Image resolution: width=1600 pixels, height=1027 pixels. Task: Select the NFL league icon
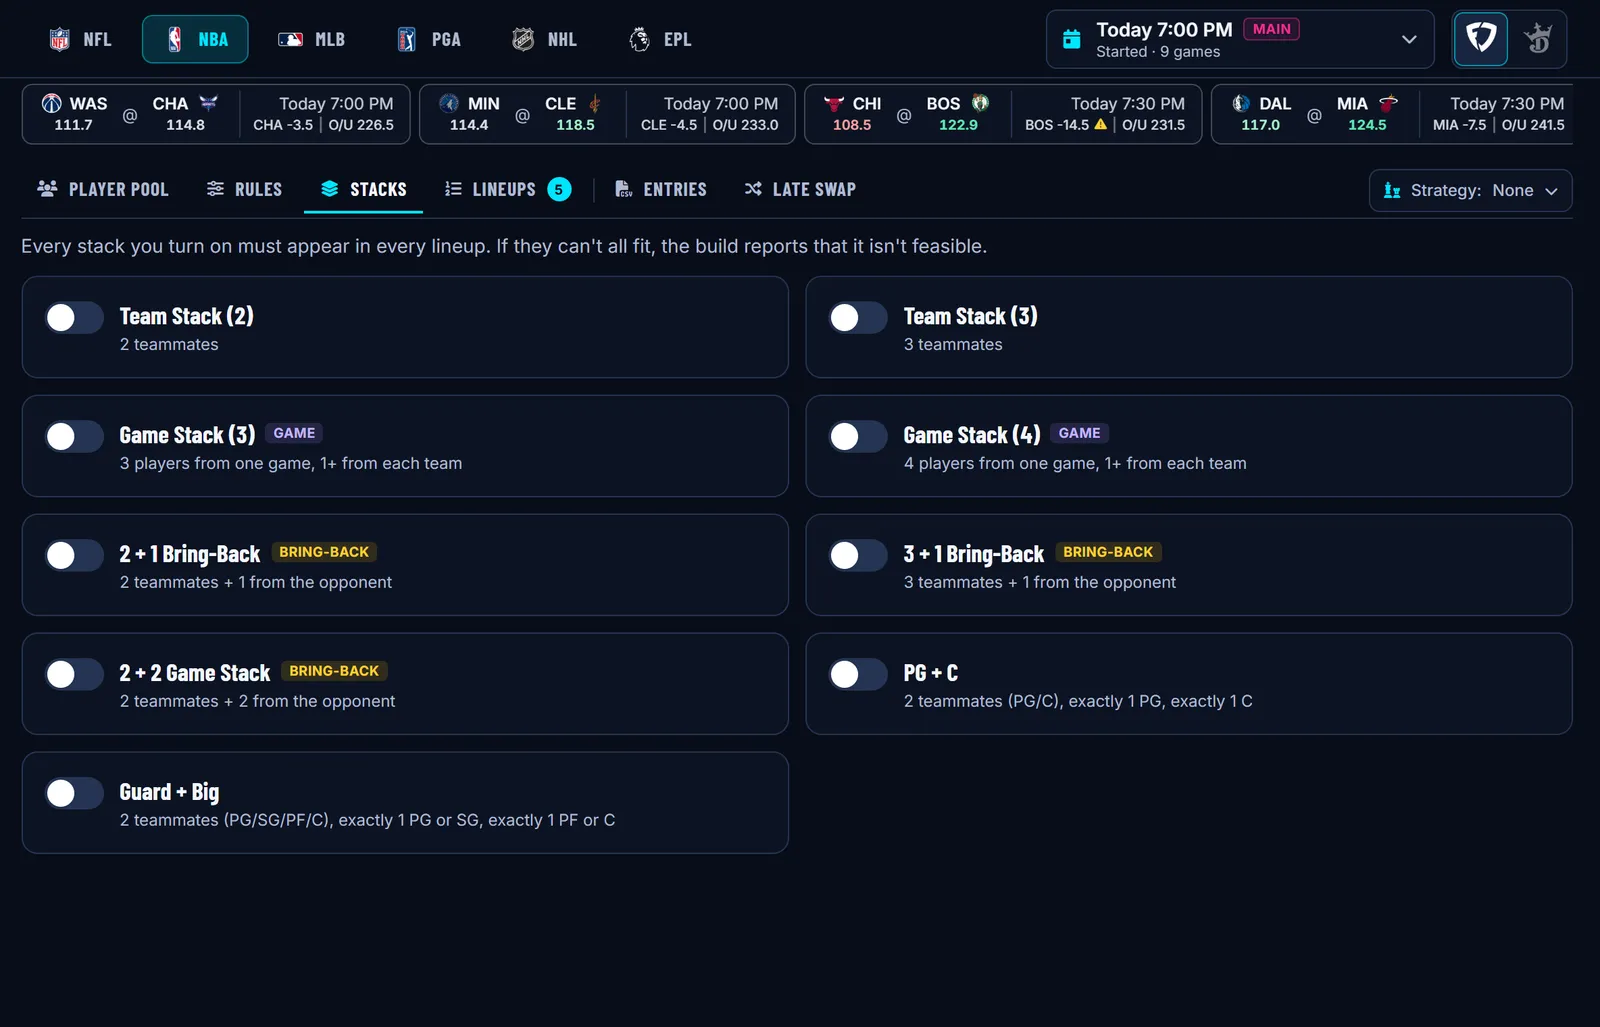pos(60,40)
